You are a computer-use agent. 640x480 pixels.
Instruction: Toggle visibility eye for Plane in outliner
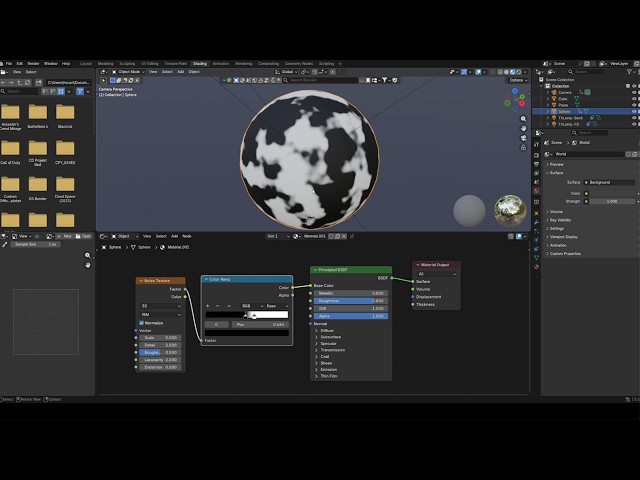(x=634, y=105)
